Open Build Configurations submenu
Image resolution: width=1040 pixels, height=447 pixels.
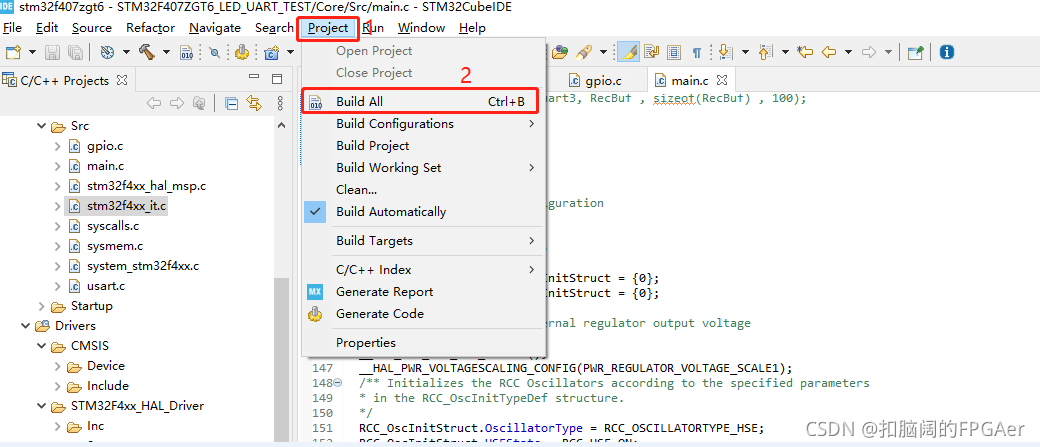(423, 123)
